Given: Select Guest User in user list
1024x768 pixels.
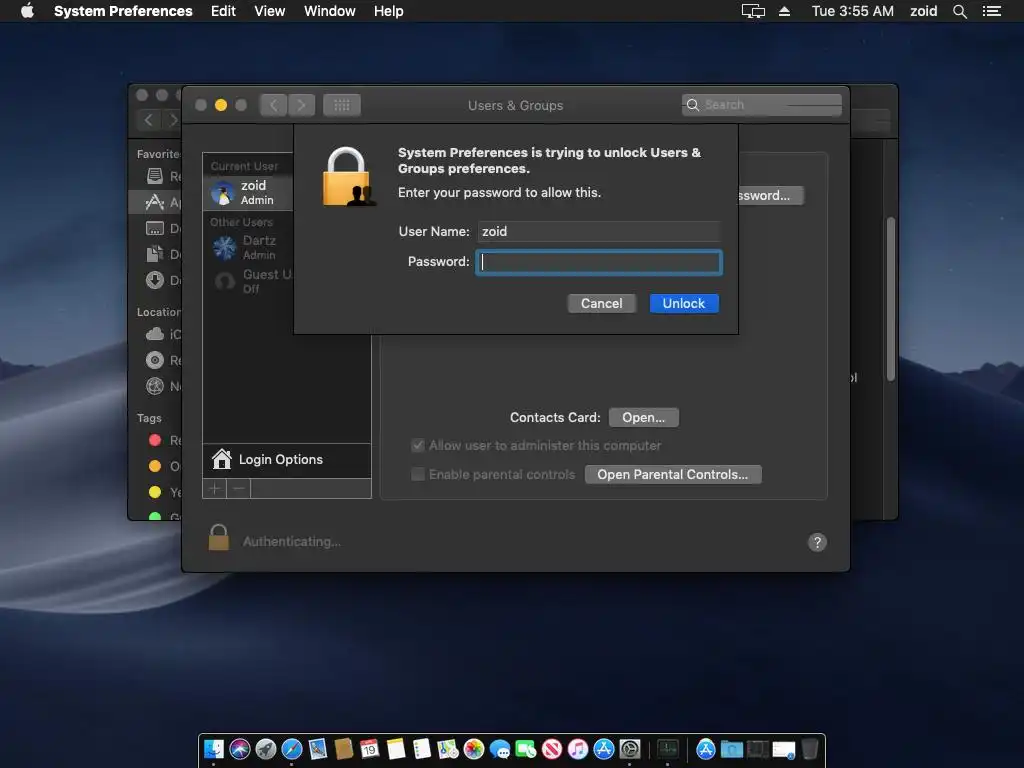Looking at the screenshot, I should 248,281.
